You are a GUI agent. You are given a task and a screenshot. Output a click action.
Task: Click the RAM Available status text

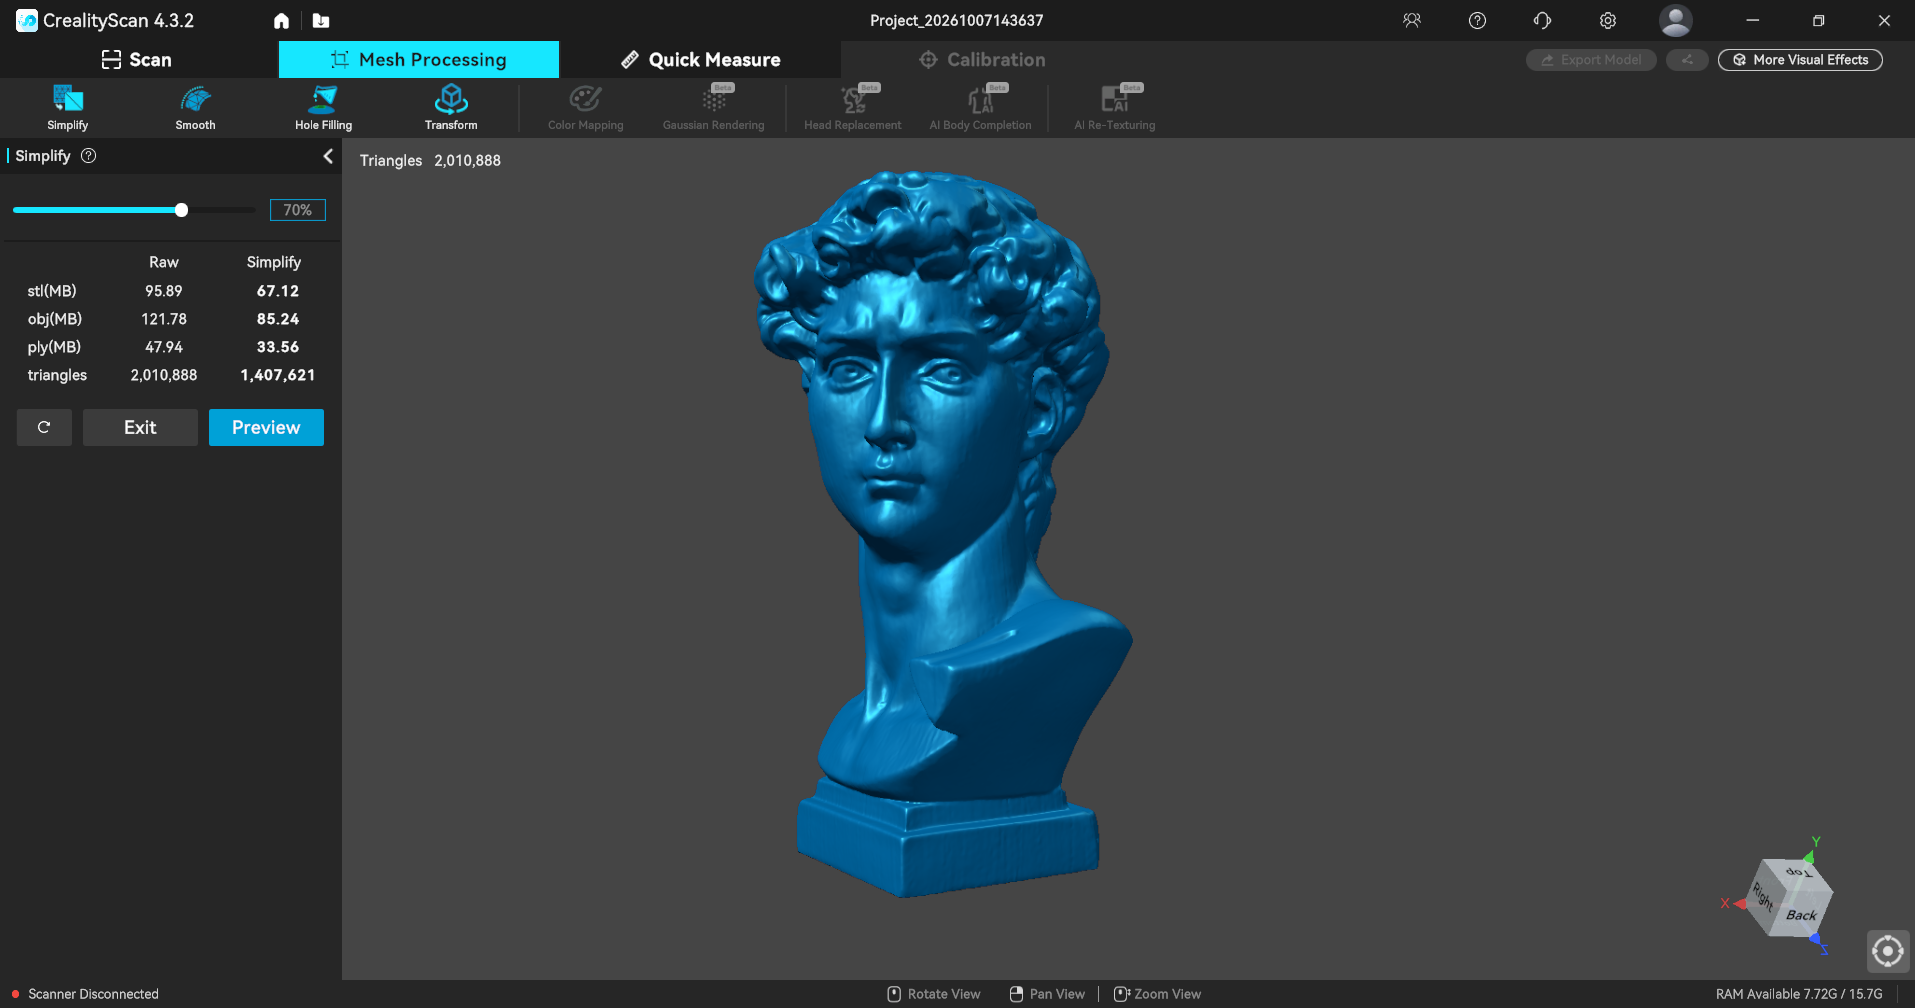tap(1799, 994)
